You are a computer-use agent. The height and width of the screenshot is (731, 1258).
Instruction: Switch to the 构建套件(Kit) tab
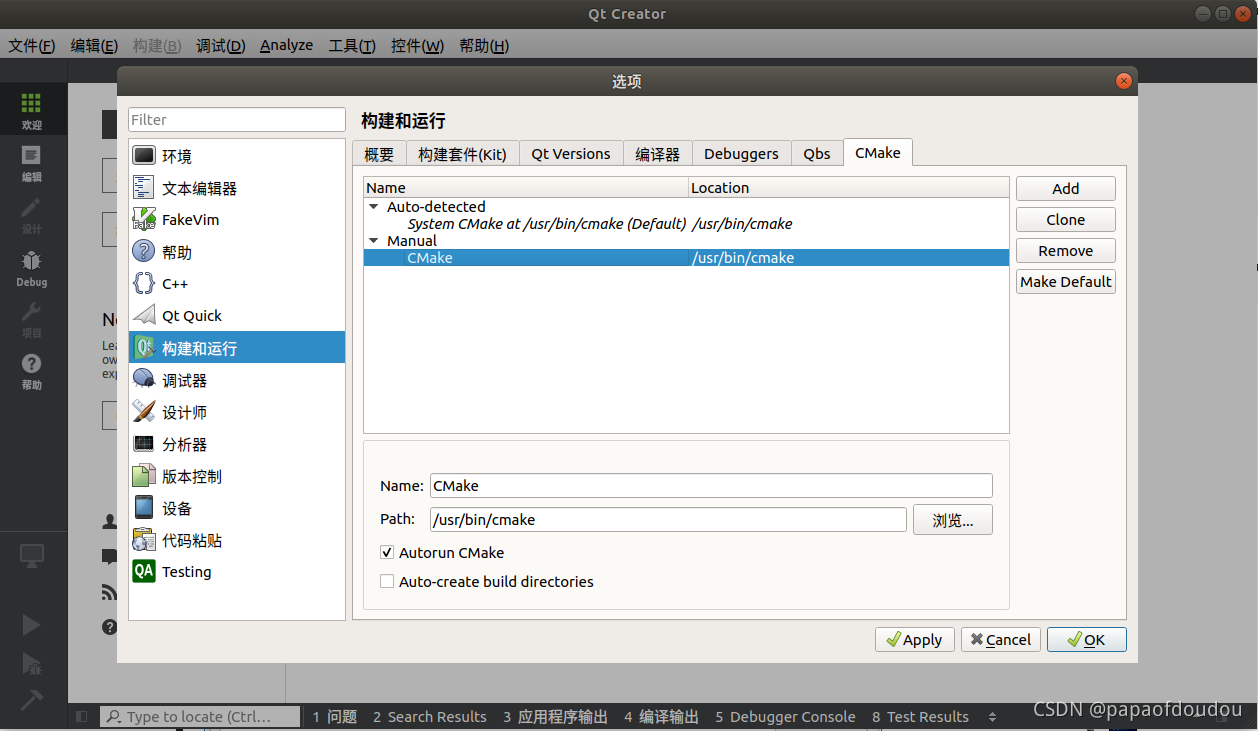click(x=462, y=154)
